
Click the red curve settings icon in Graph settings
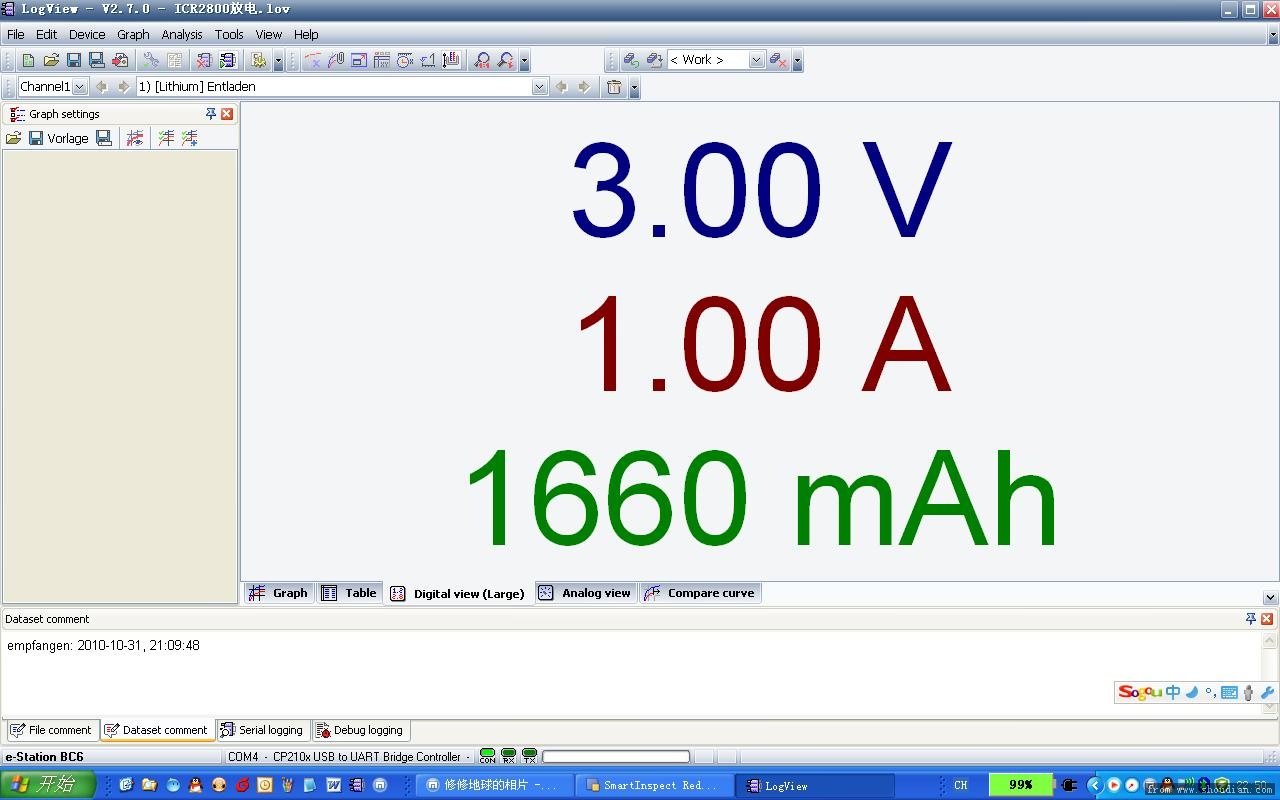[x=135, y=138]
